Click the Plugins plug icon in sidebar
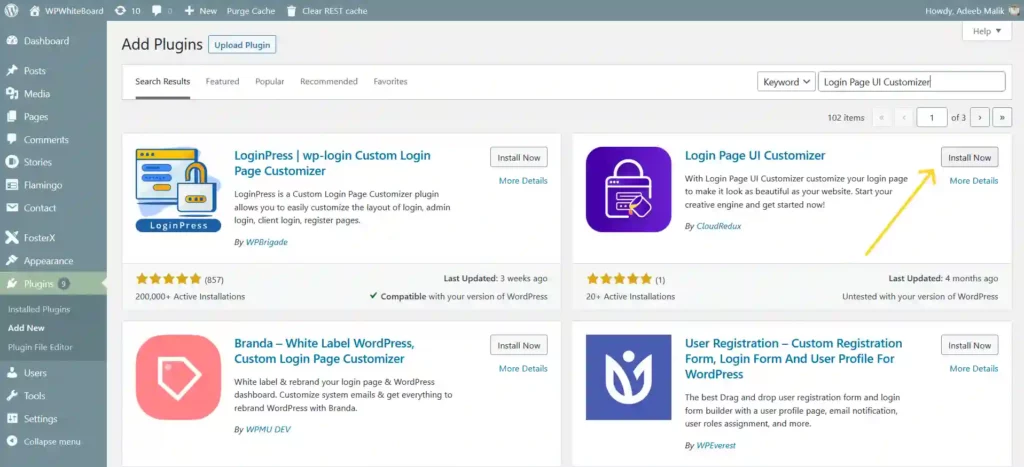1024x467 pixels. (11, 283)
